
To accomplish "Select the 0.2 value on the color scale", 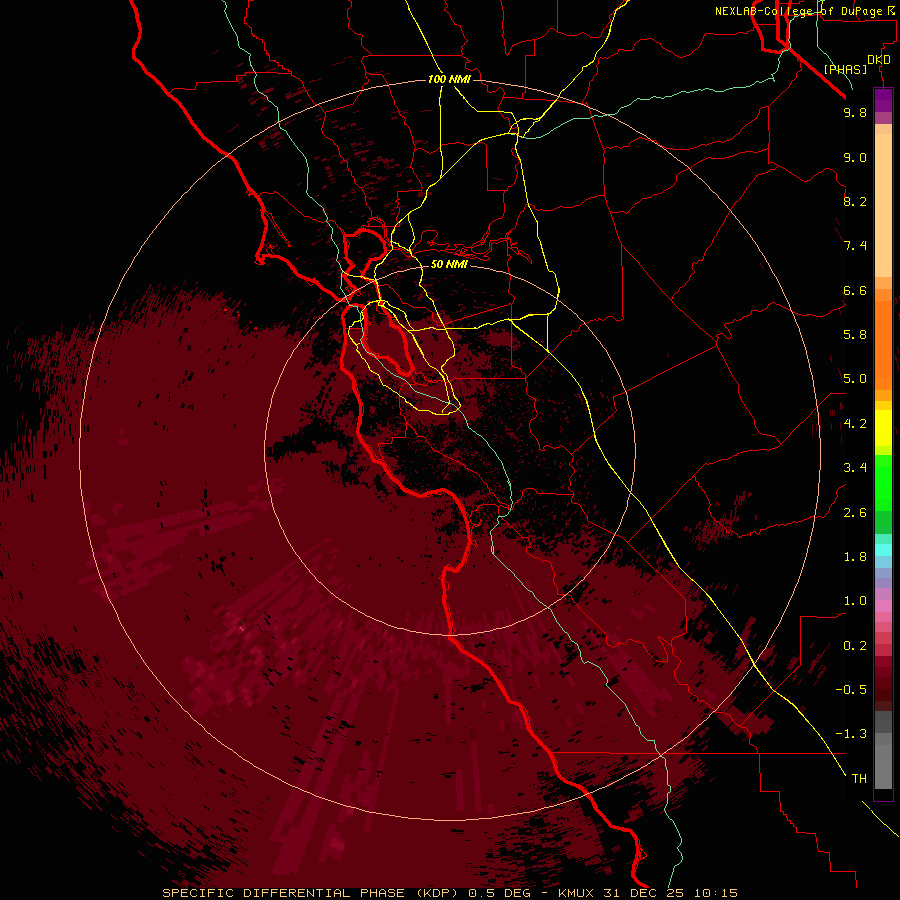I will pyautogui.click(x=855, y=646).
